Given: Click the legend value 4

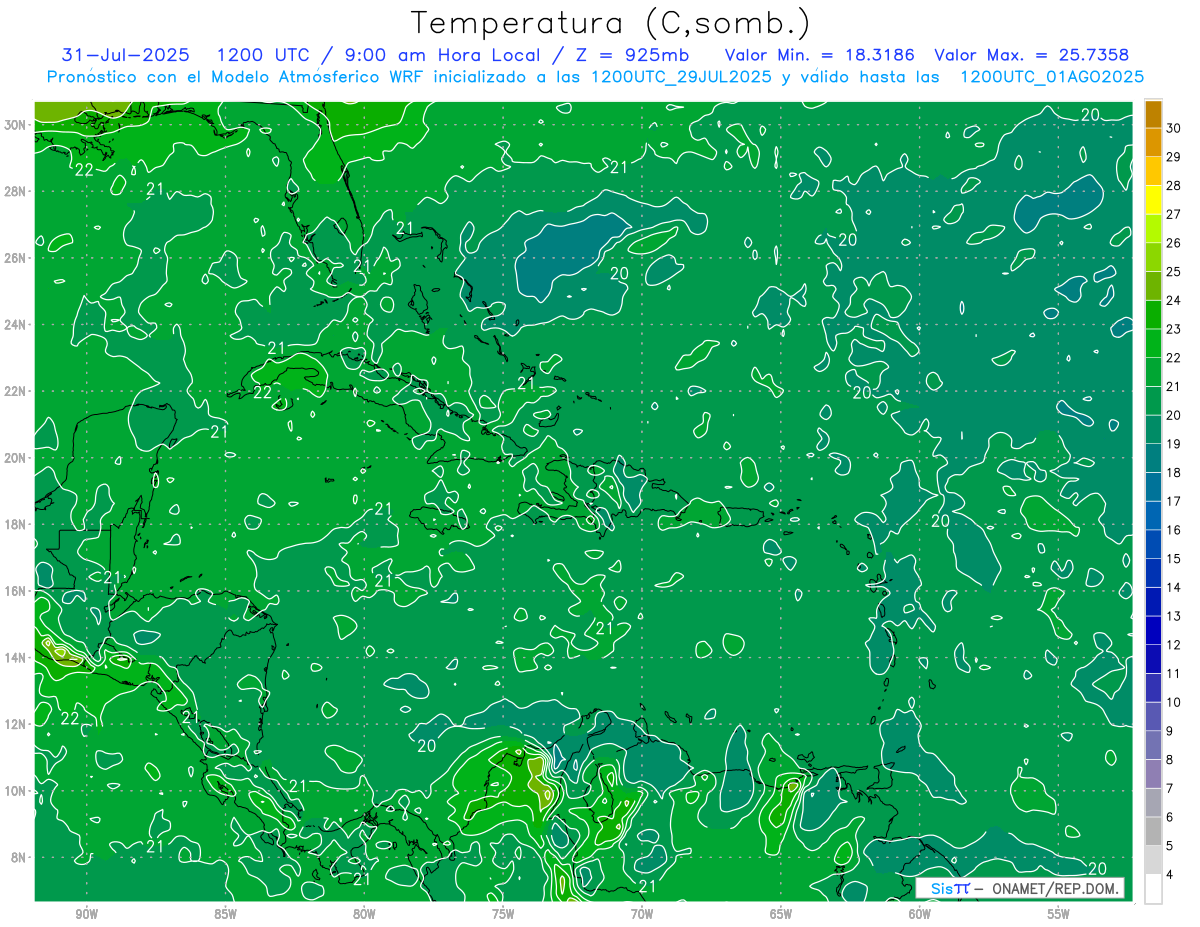Looking at the screenshot, I should [1170, 874].
